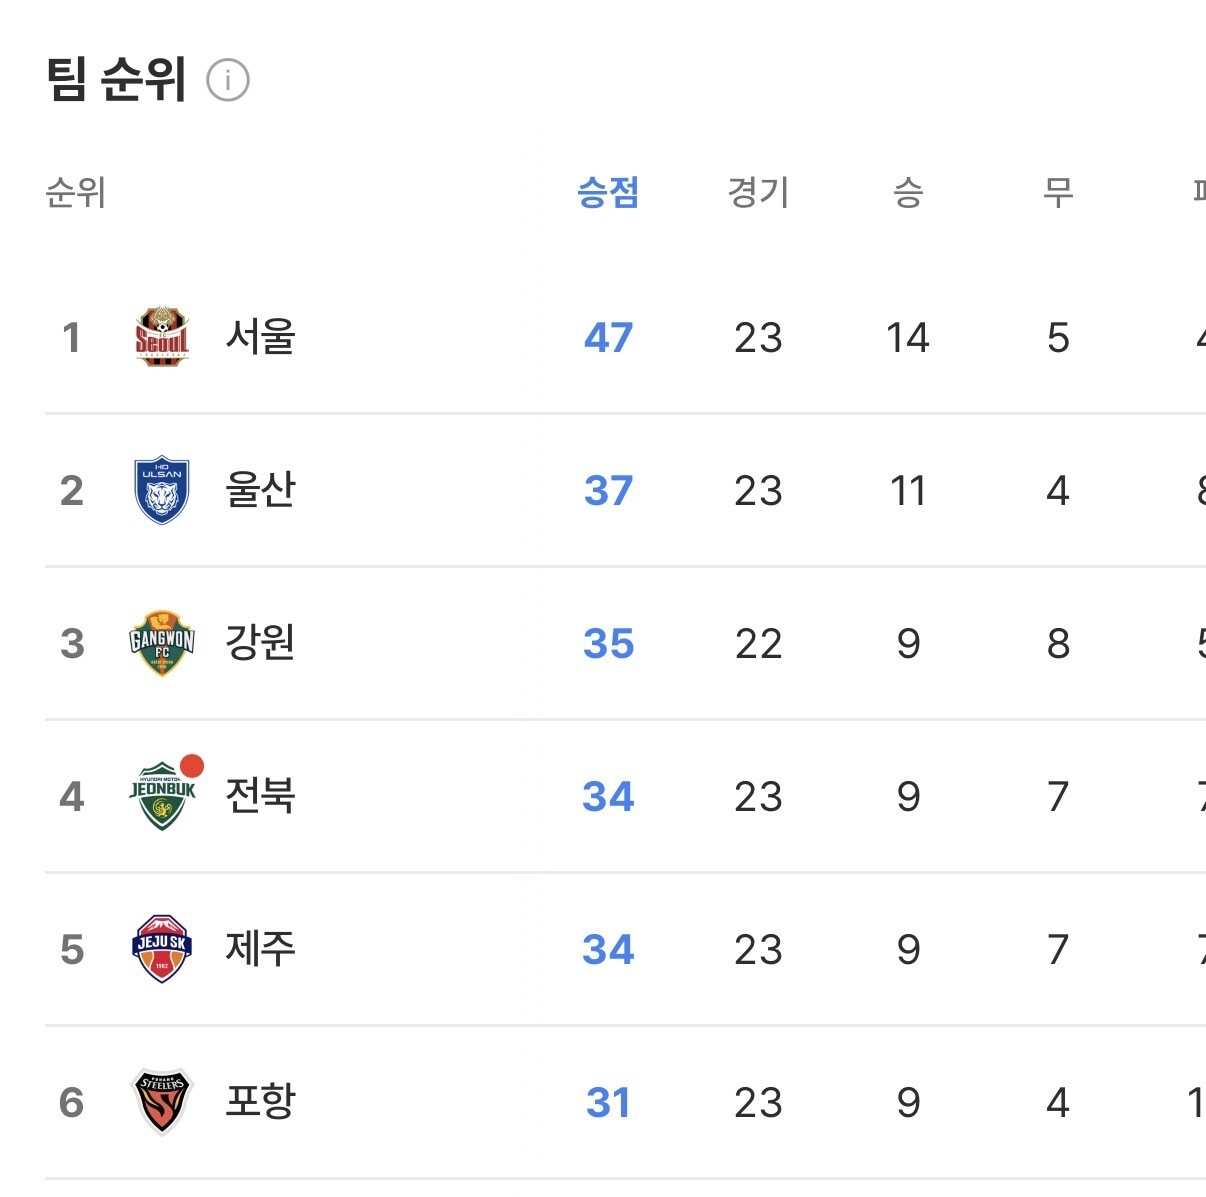Sort by the 승점 column header

click(608, 192)
